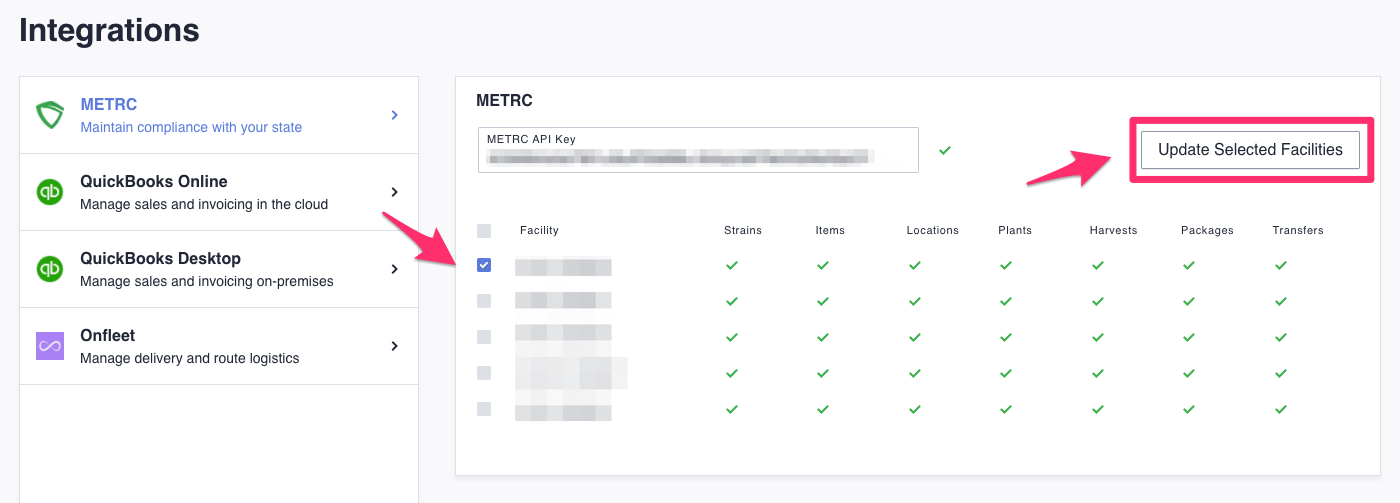Viewport: 1400px width, 503px height.
Task: Toggle the select-all facilities header checkbox
Action: pyautogui.click(x=484, y=230)
